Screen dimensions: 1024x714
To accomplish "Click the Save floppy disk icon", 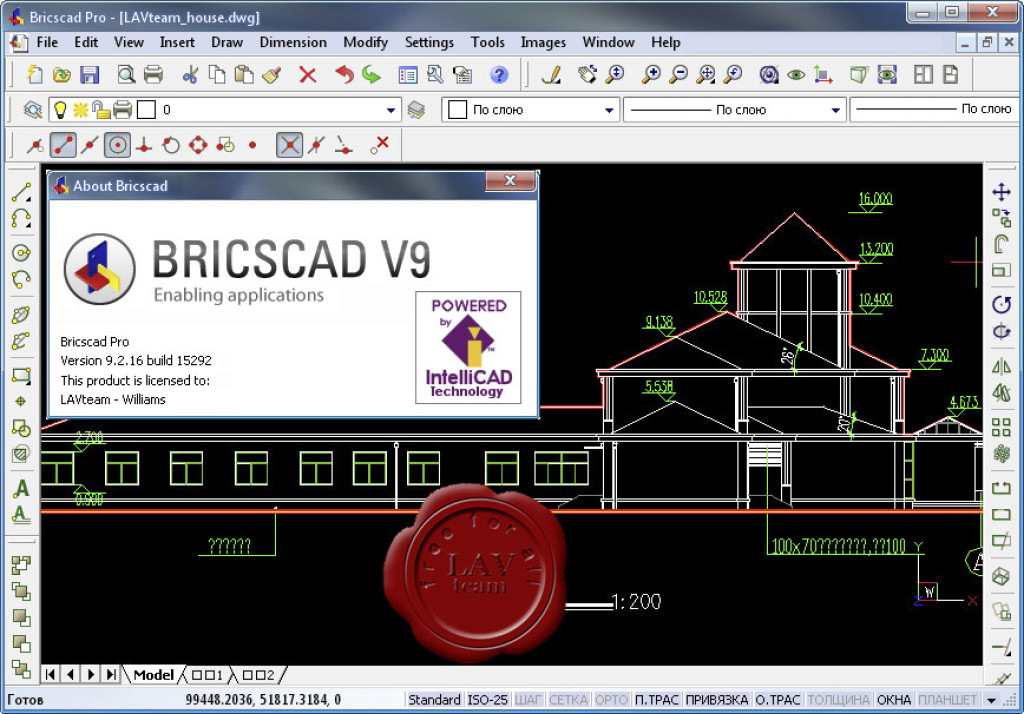I will click(x=89, y=75).
